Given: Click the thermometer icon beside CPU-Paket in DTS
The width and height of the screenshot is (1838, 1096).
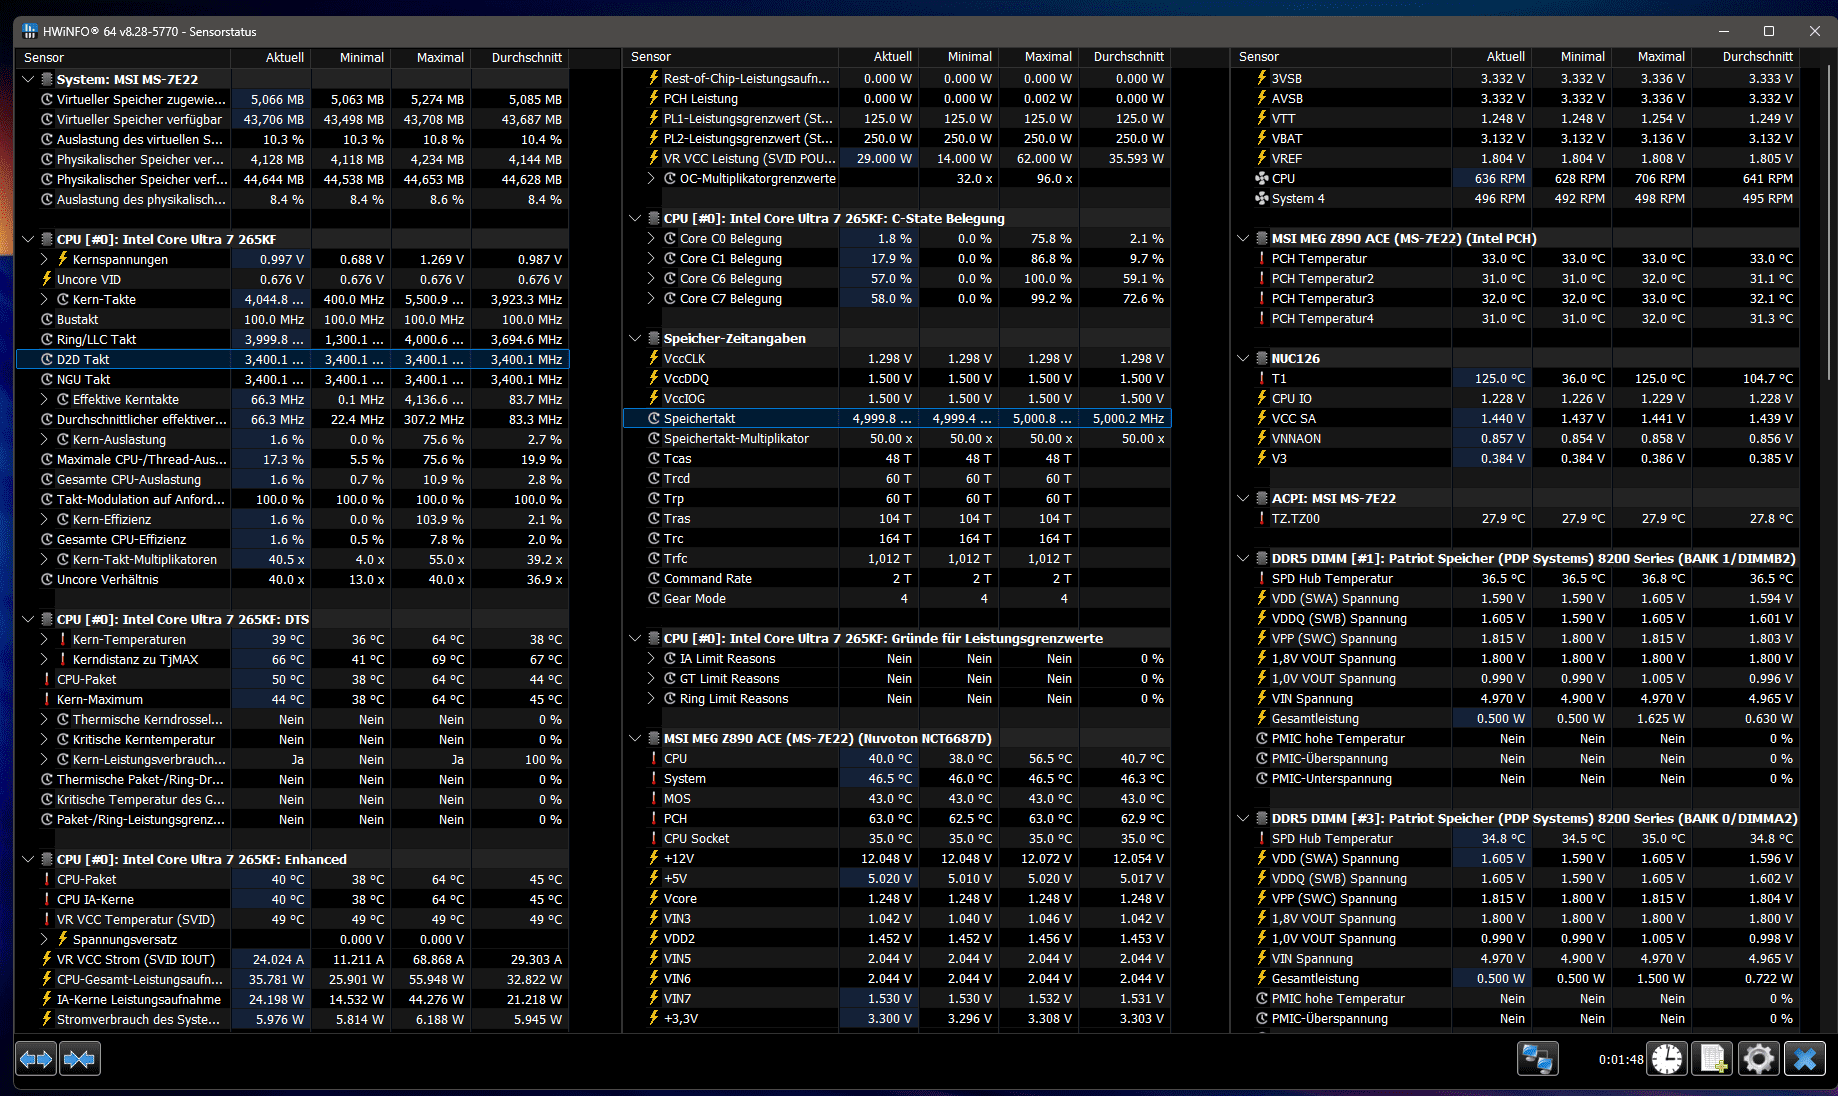Looking at the screenshot, I should 47,679.
